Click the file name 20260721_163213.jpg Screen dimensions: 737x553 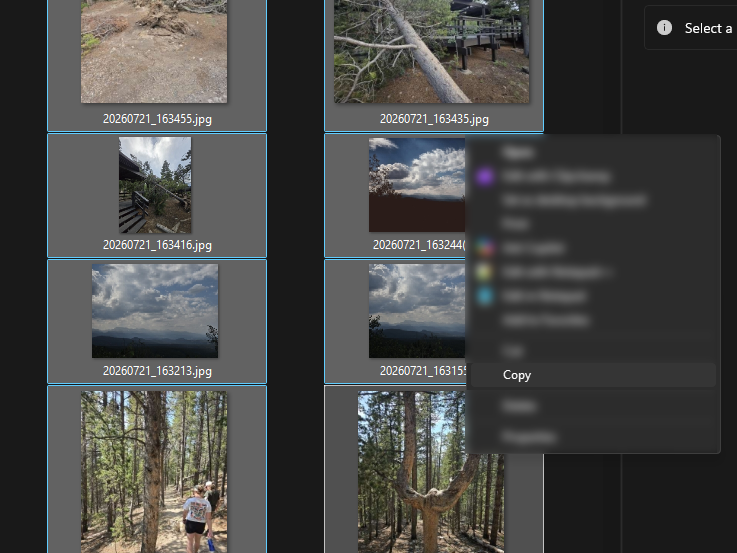[157, 371]
